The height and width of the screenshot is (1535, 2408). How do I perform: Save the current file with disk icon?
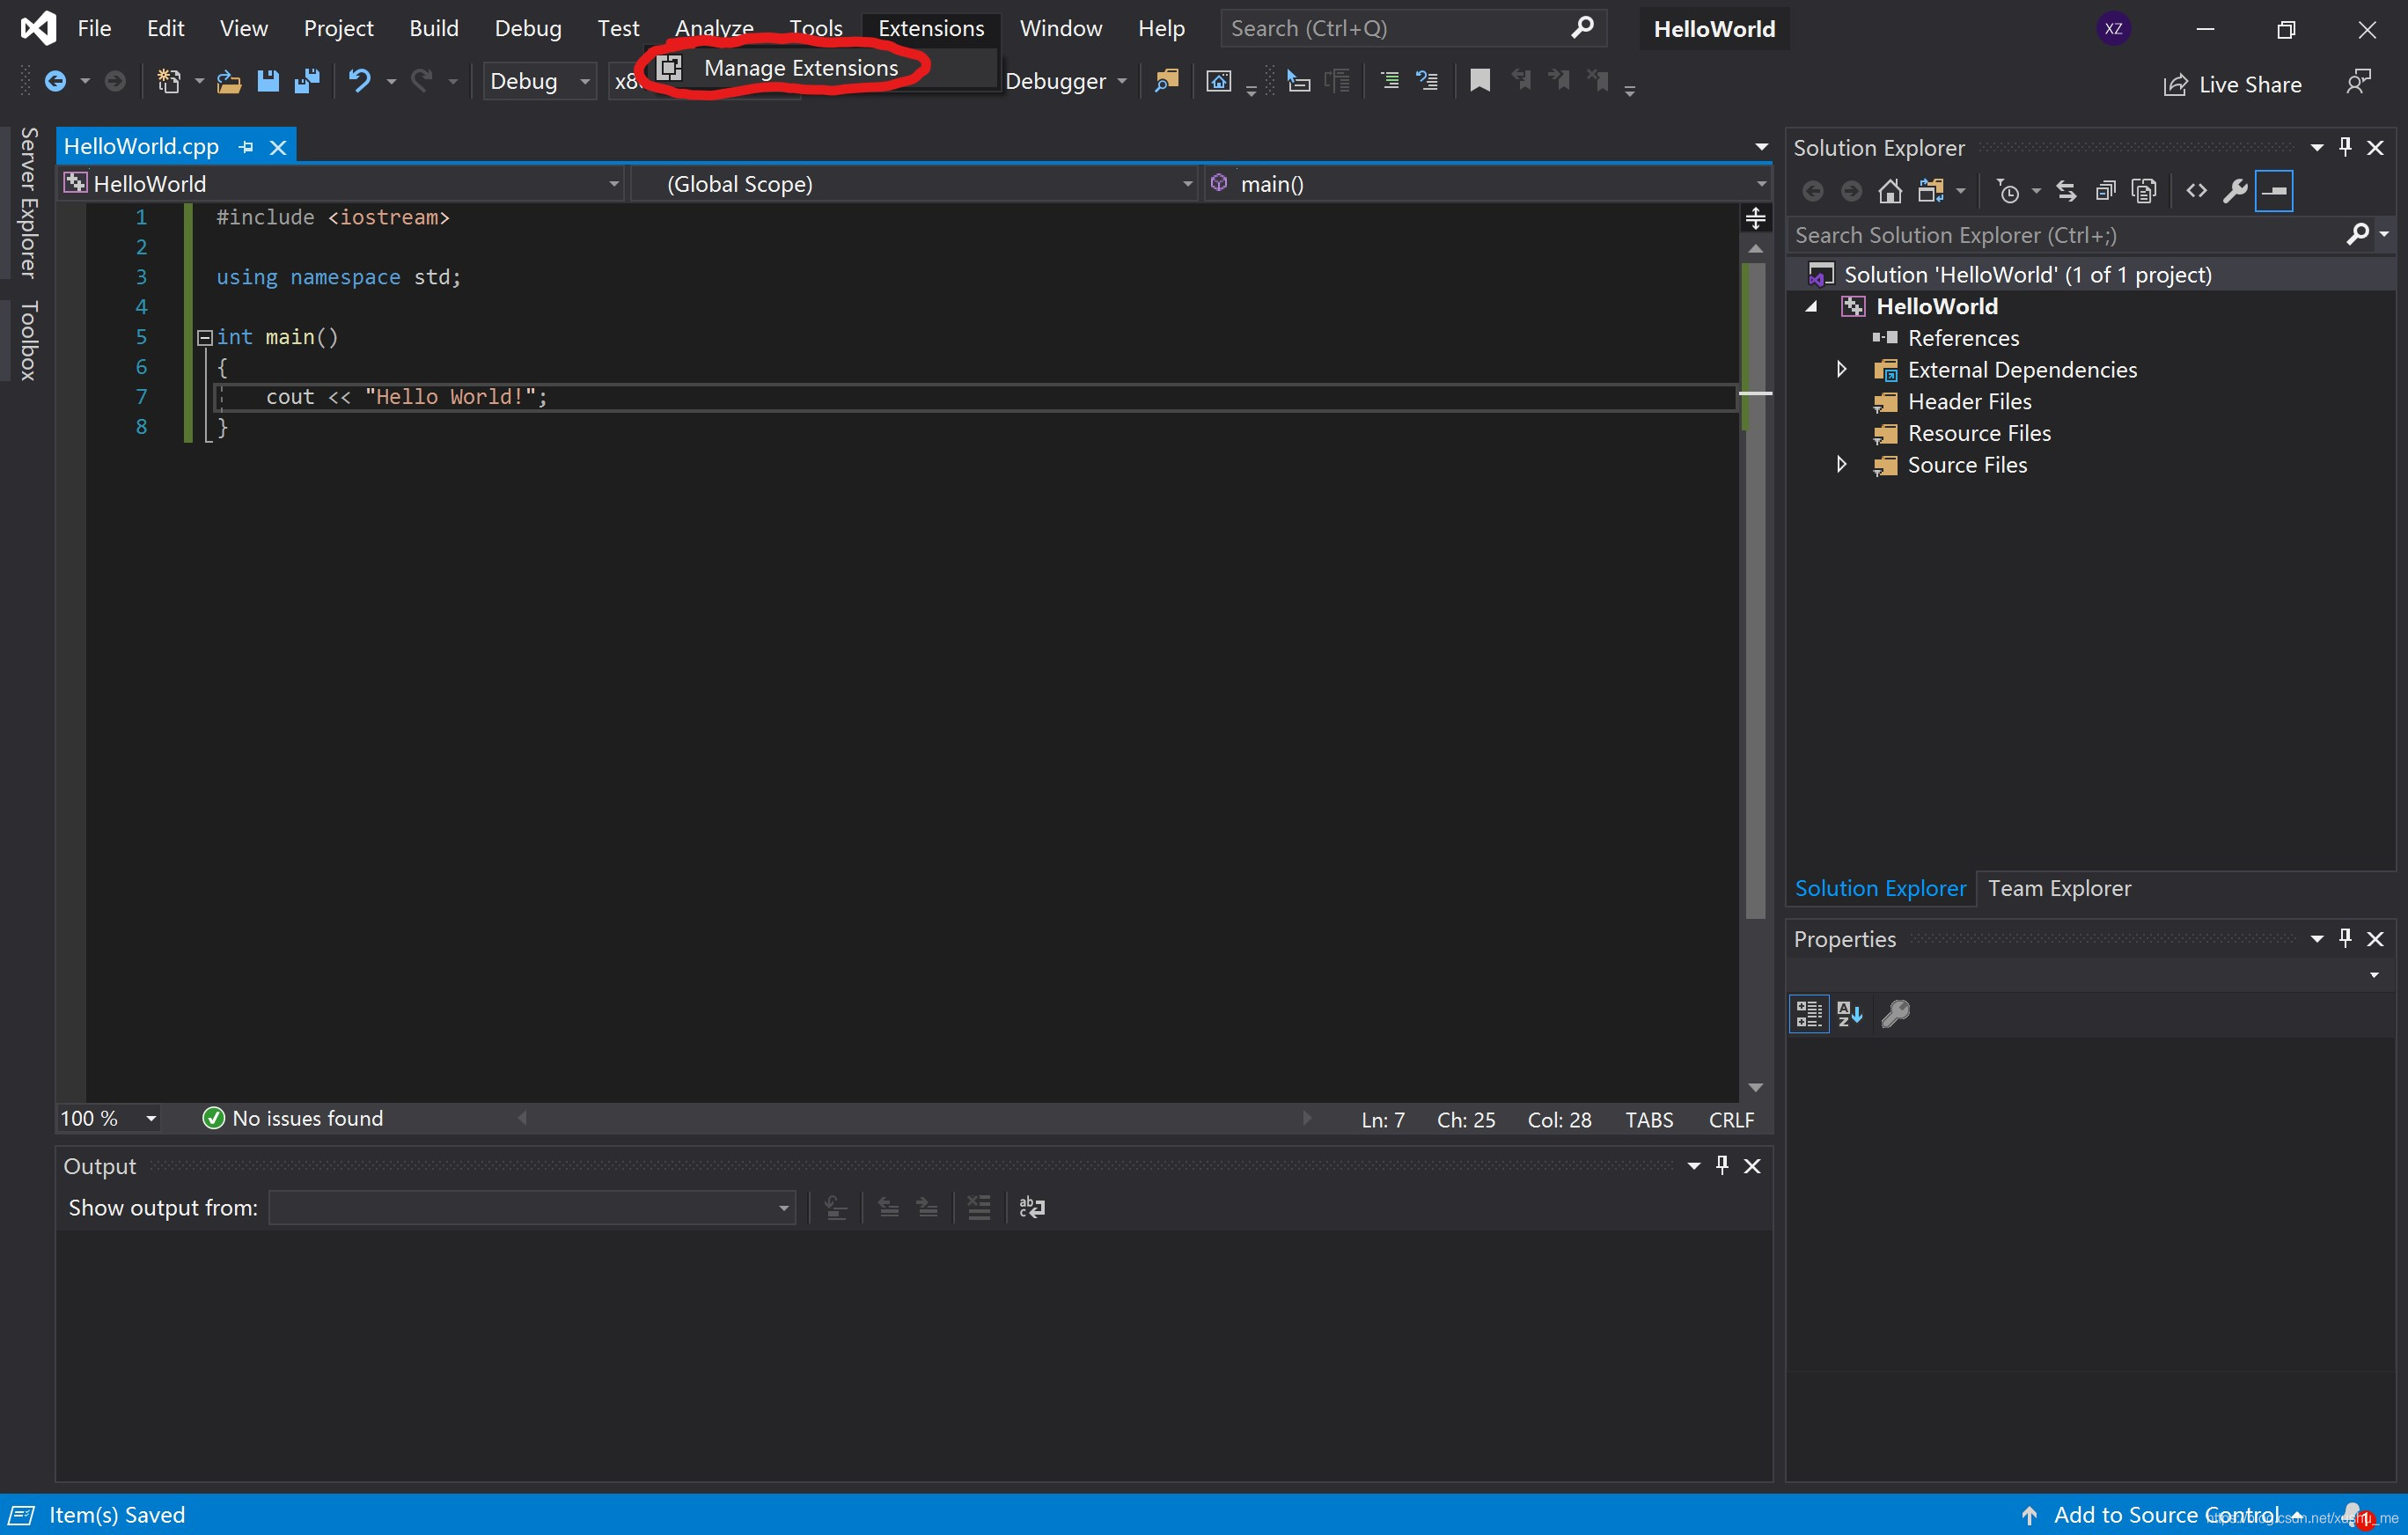point(268,81)
